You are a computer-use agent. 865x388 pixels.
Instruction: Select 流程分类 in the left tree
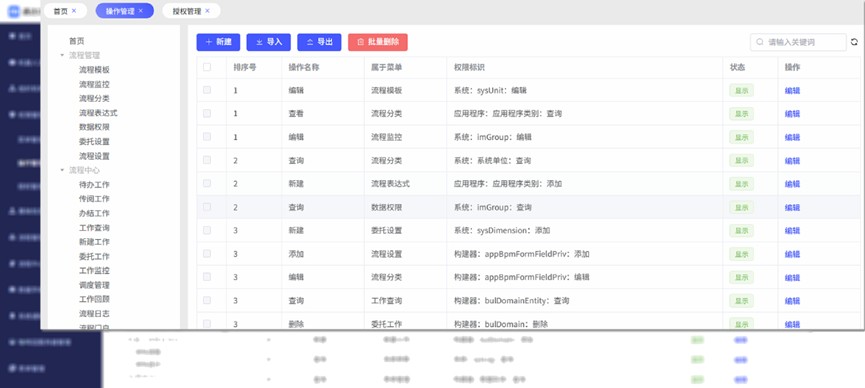(x=94, y=98)
